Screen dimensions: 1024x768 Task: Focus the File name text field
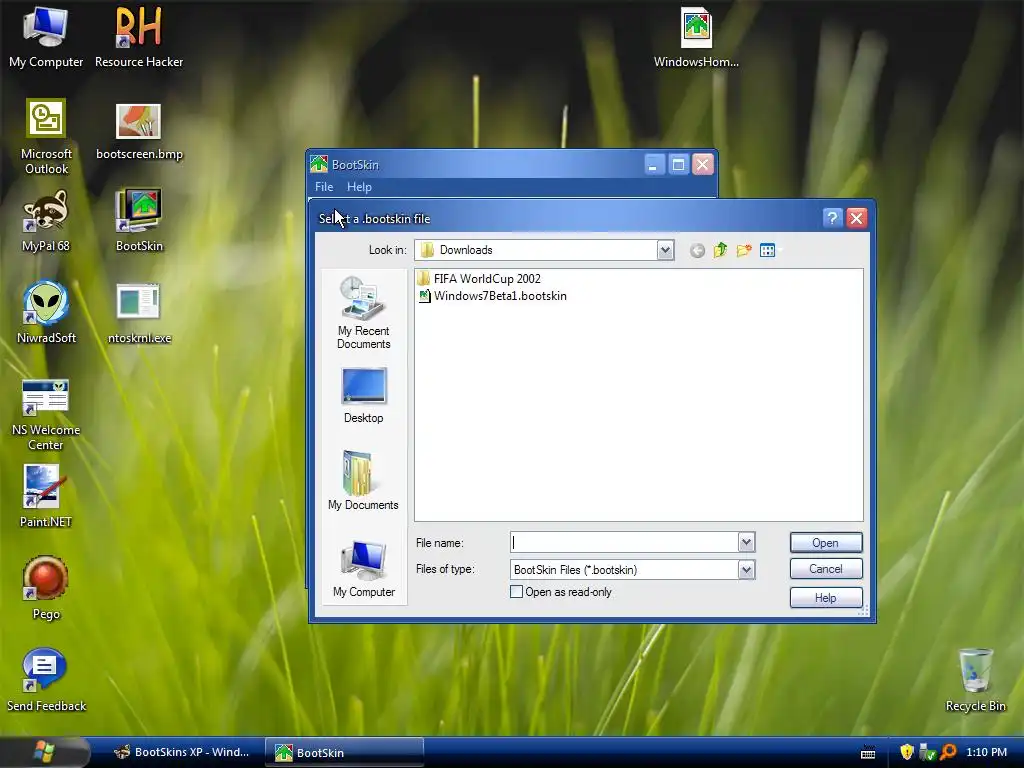(x=624, y=542)
